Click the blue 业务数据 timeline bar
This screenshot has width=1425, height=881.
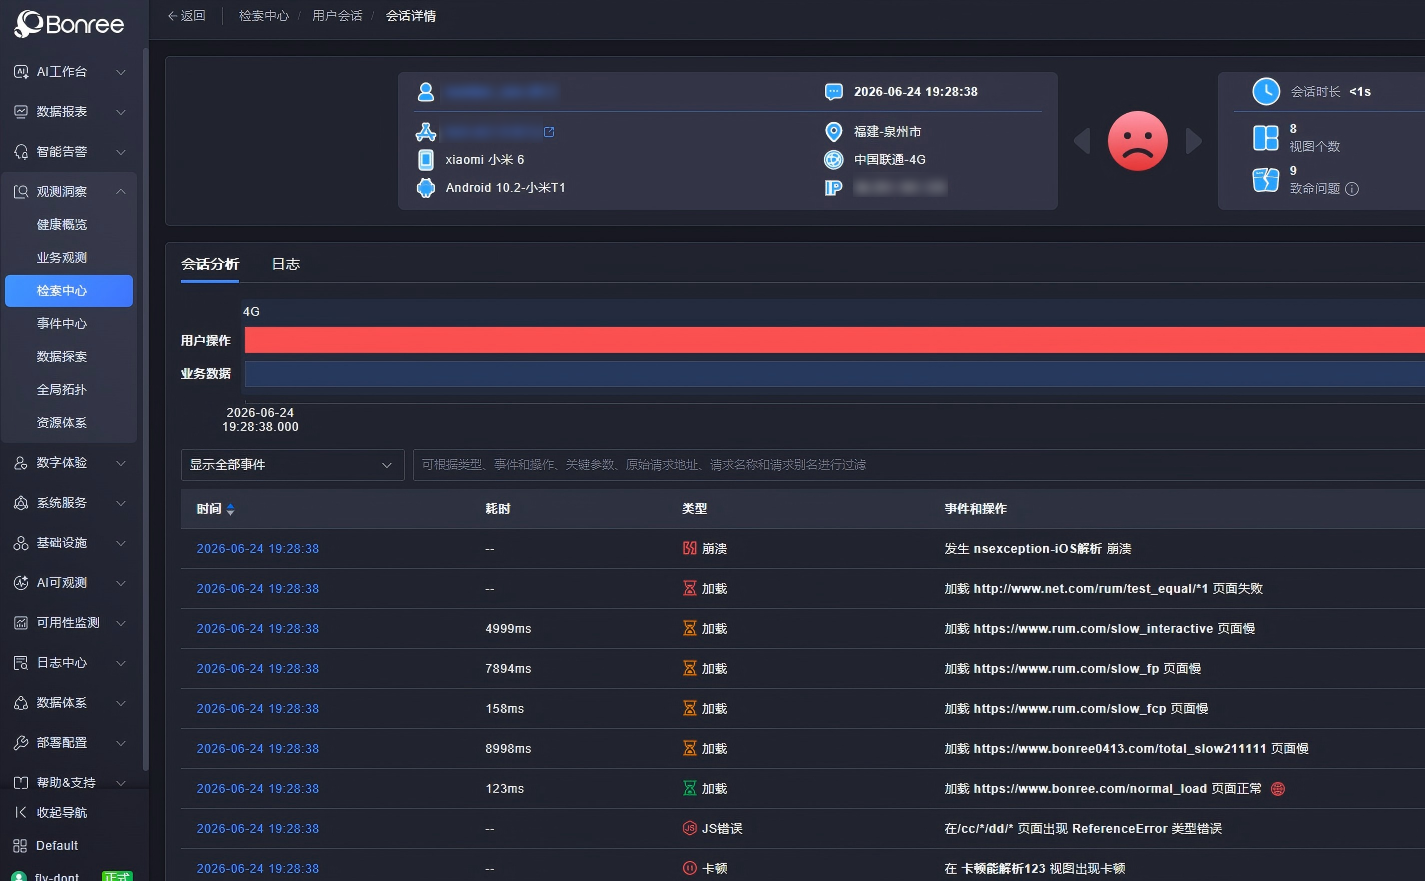click(x=835, y=374)
